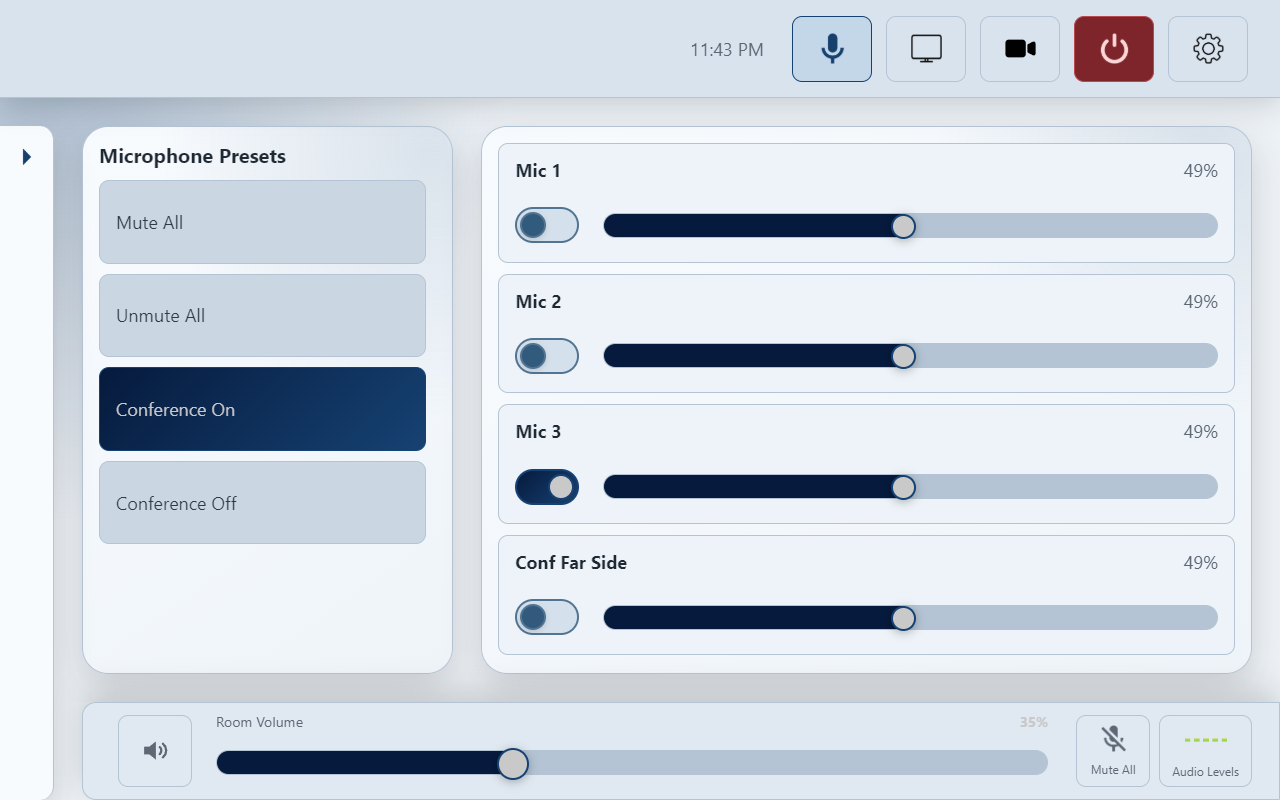Click the Mic 2 49% value

click(x=1201, y=302)
